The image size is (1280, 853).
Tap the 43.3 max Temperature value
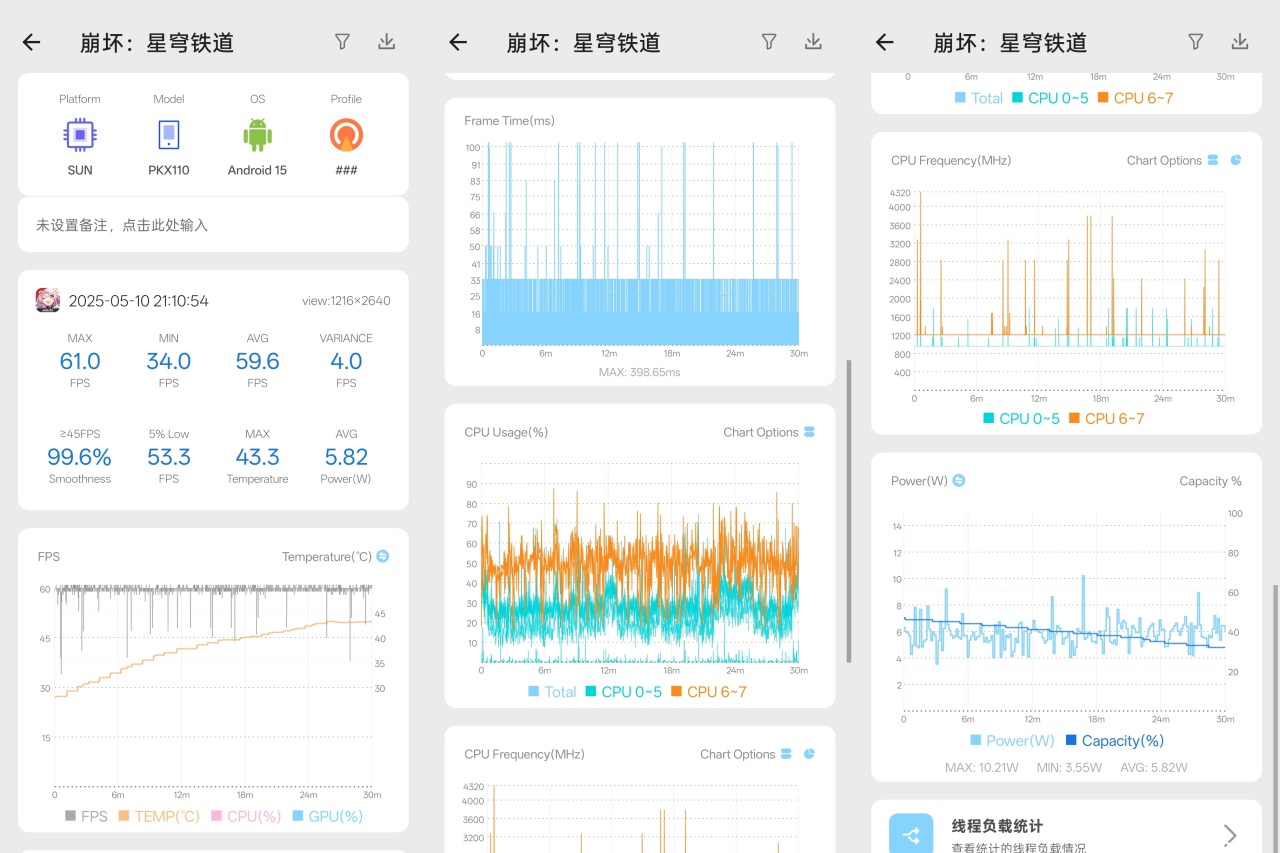(x=257, y=457)
